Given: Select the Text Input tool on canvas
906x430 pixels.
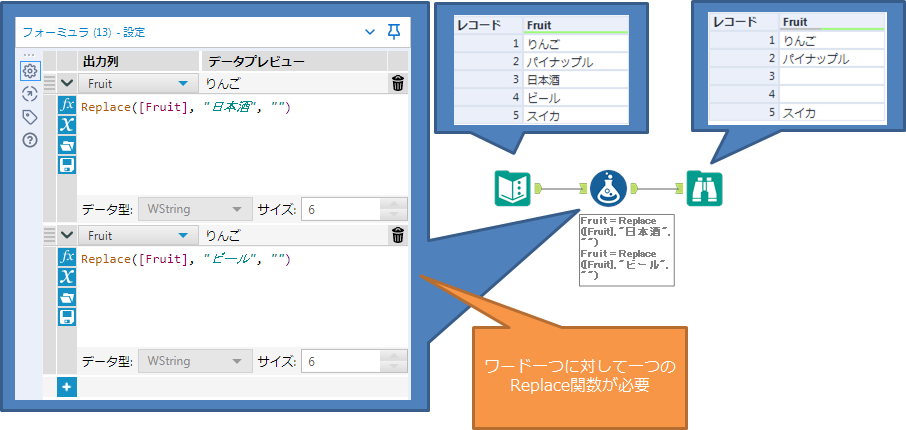Looking at the screenshot, I should point(513,188).
